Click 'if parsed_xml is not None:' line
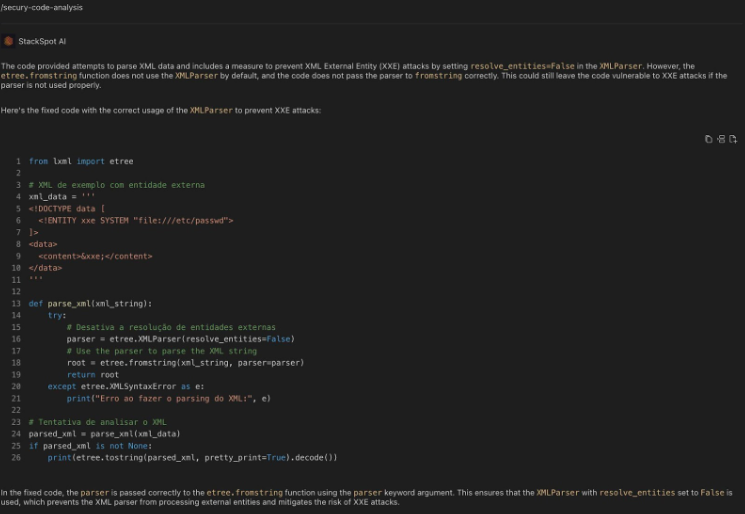 (x=90, y=446)
